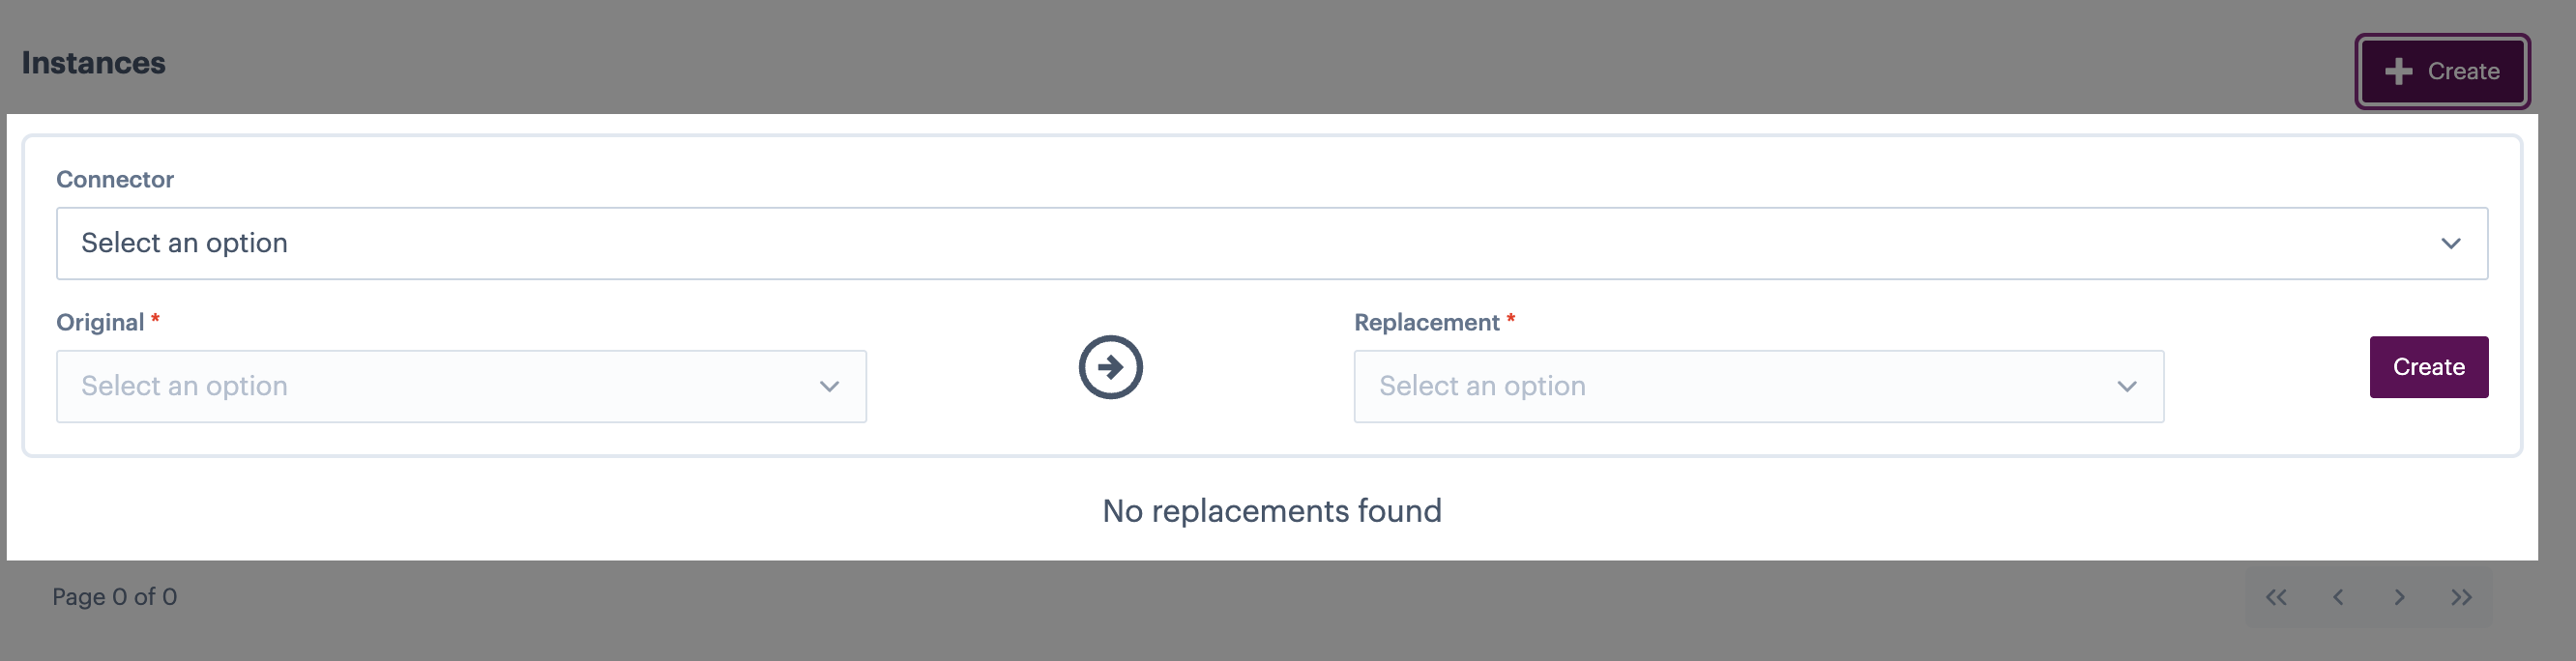The width and height of the screenshot is (2576, 661).
Task: Click the plus icon on the top Create button
Action: tap(2398, 71)
